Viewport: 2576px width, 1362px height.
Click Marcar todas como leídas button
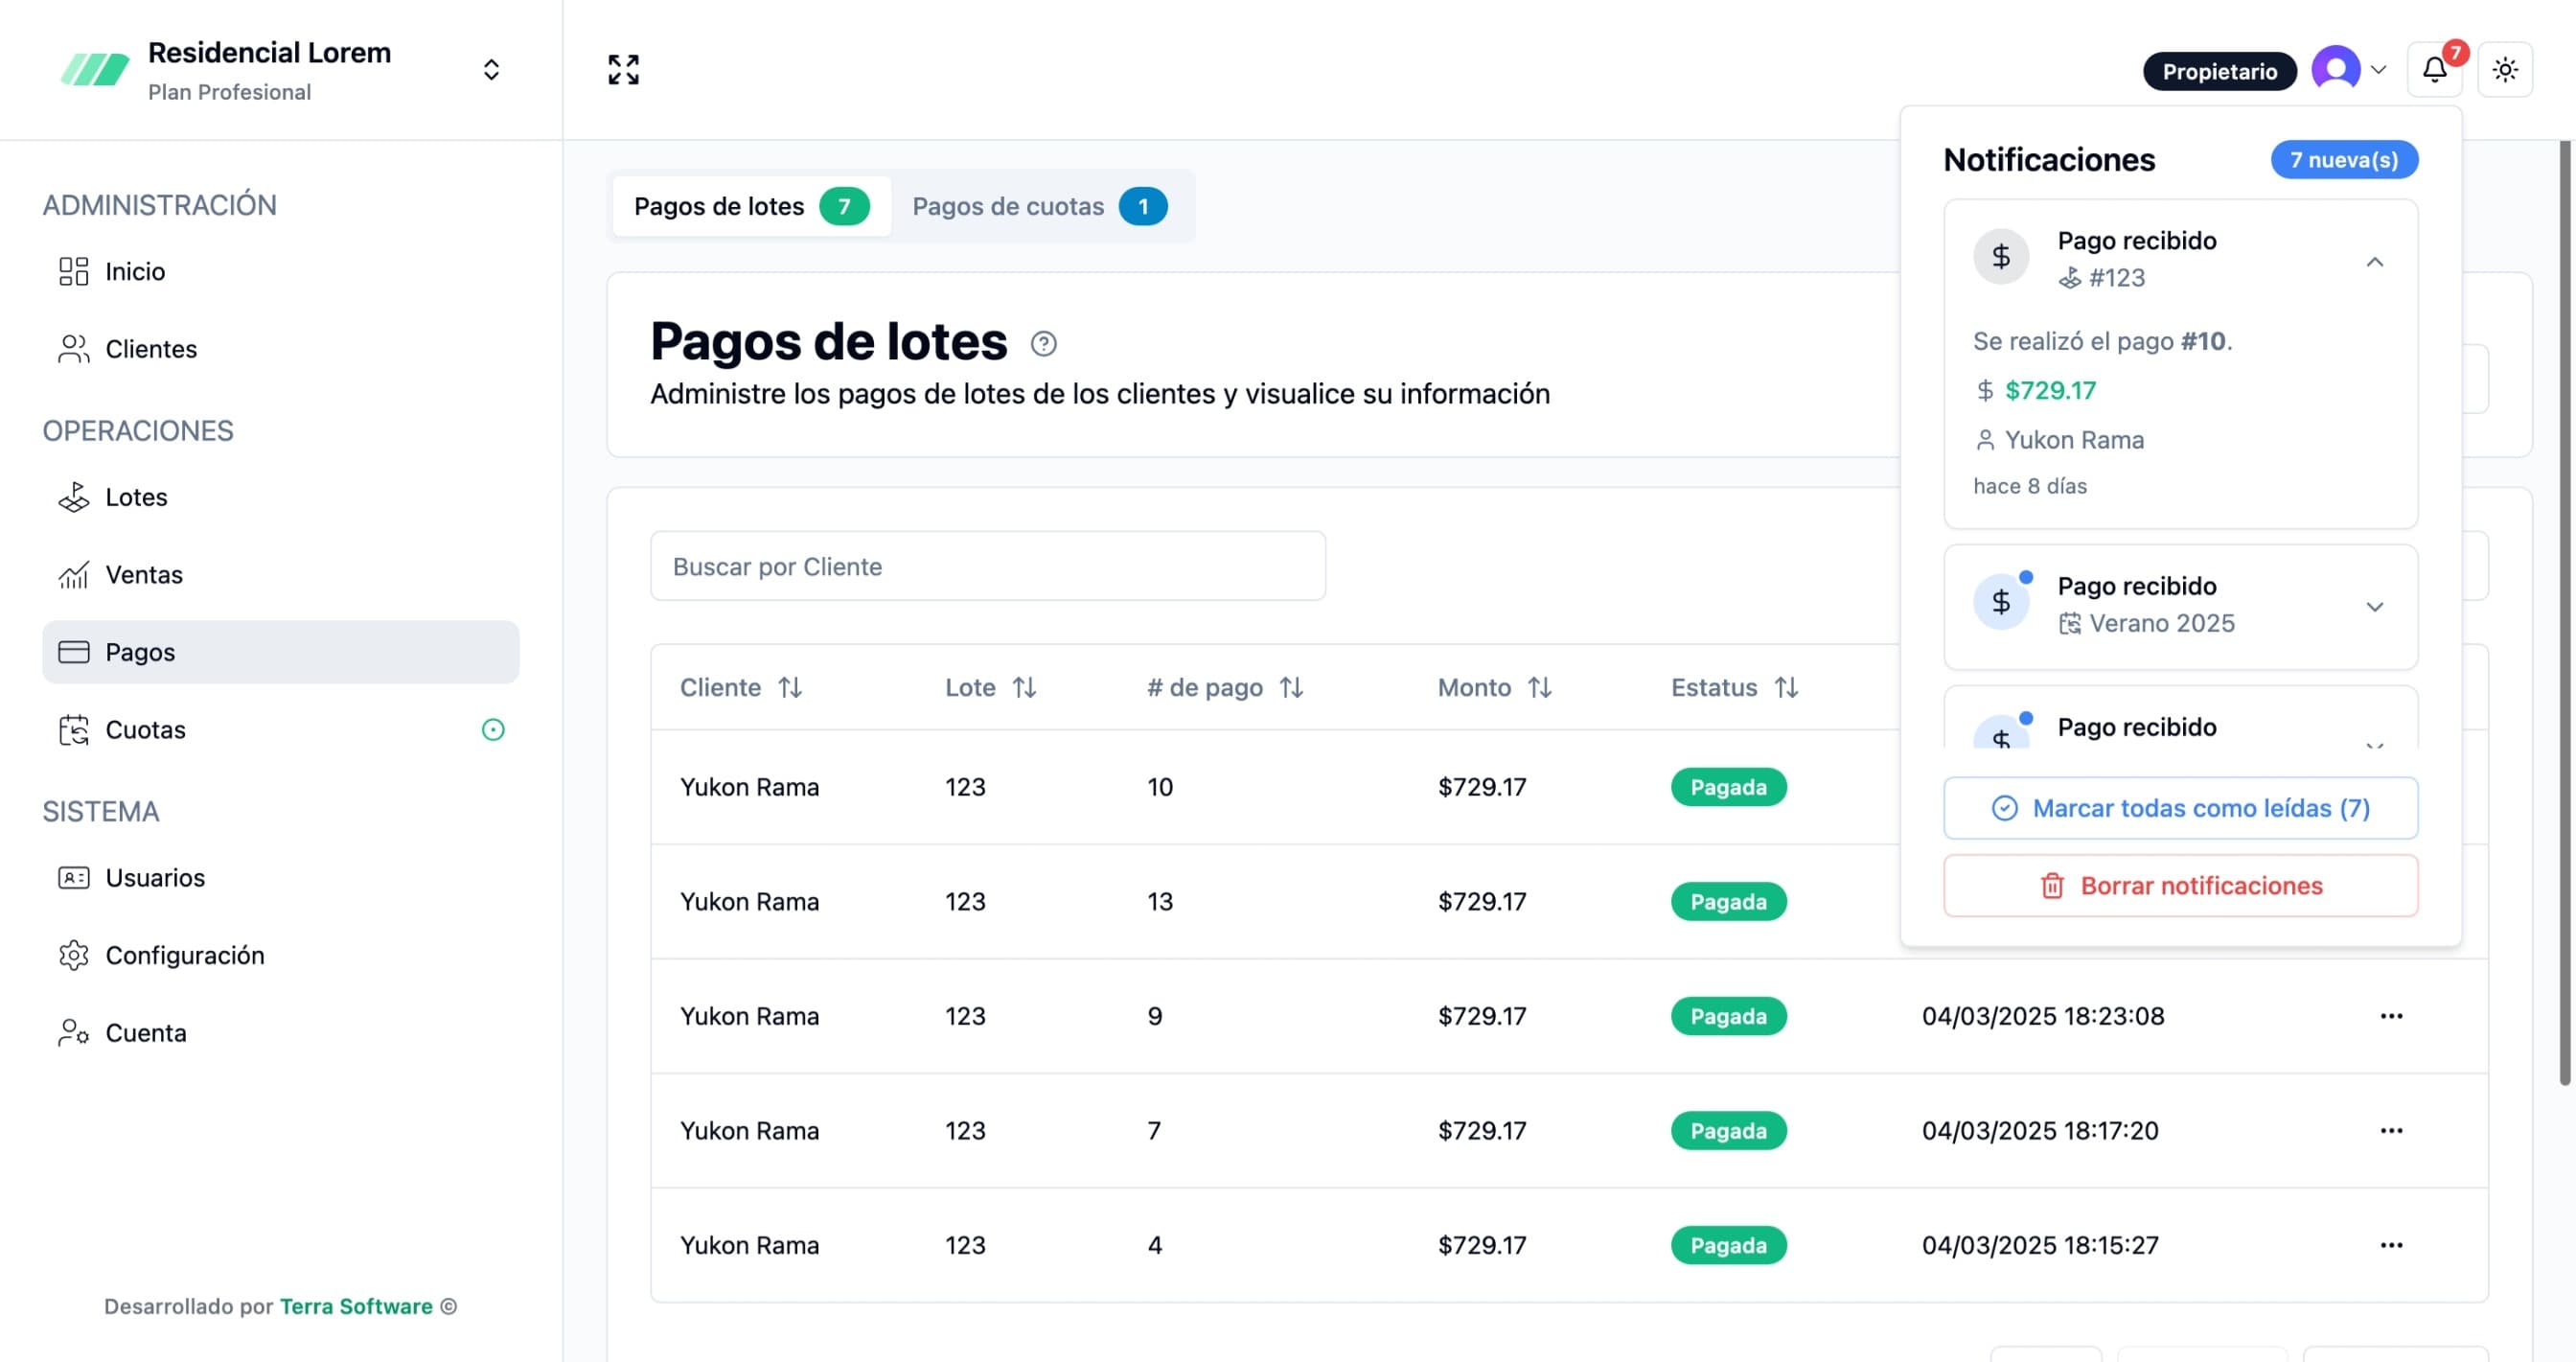tap(2180, 807)
